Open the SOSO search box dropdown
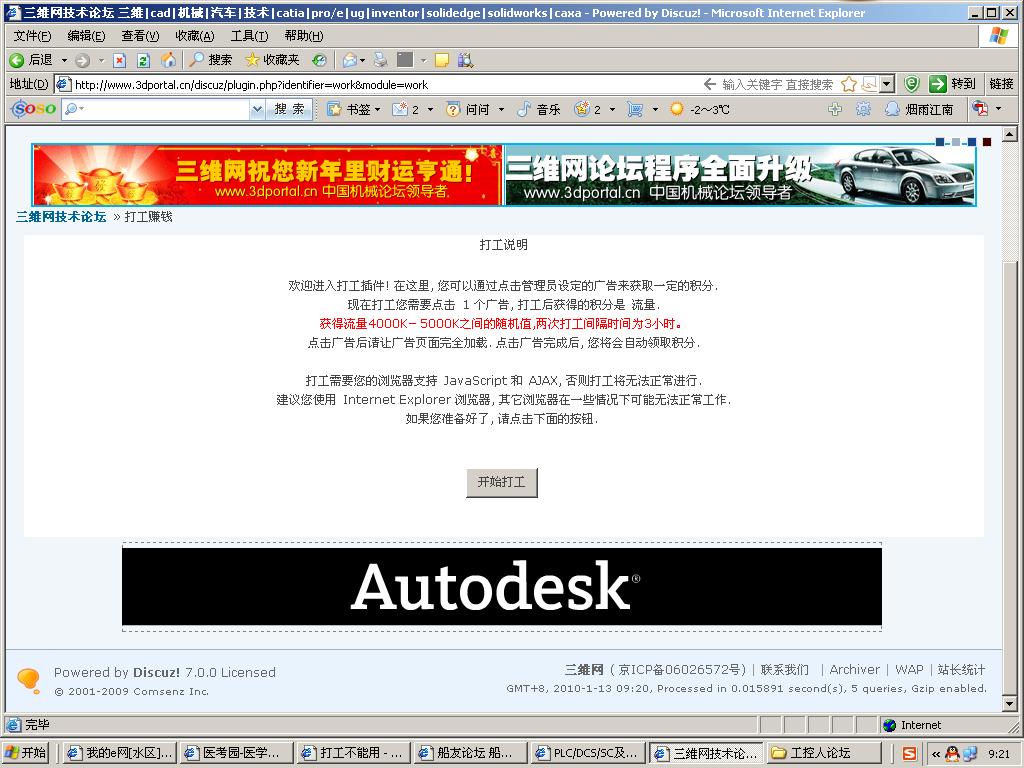 click(x=257, y=109)
